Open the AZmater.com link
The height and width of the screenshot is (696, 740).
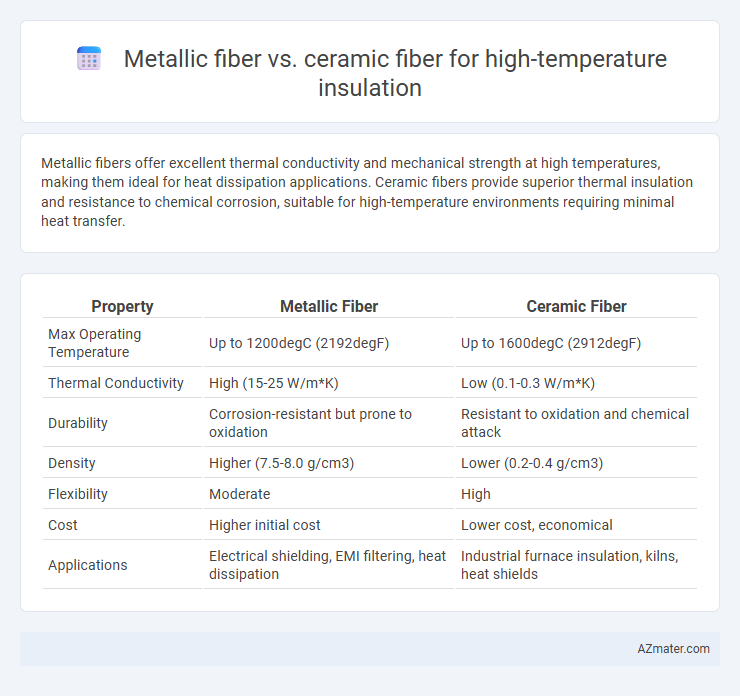(x=673, y=649)
